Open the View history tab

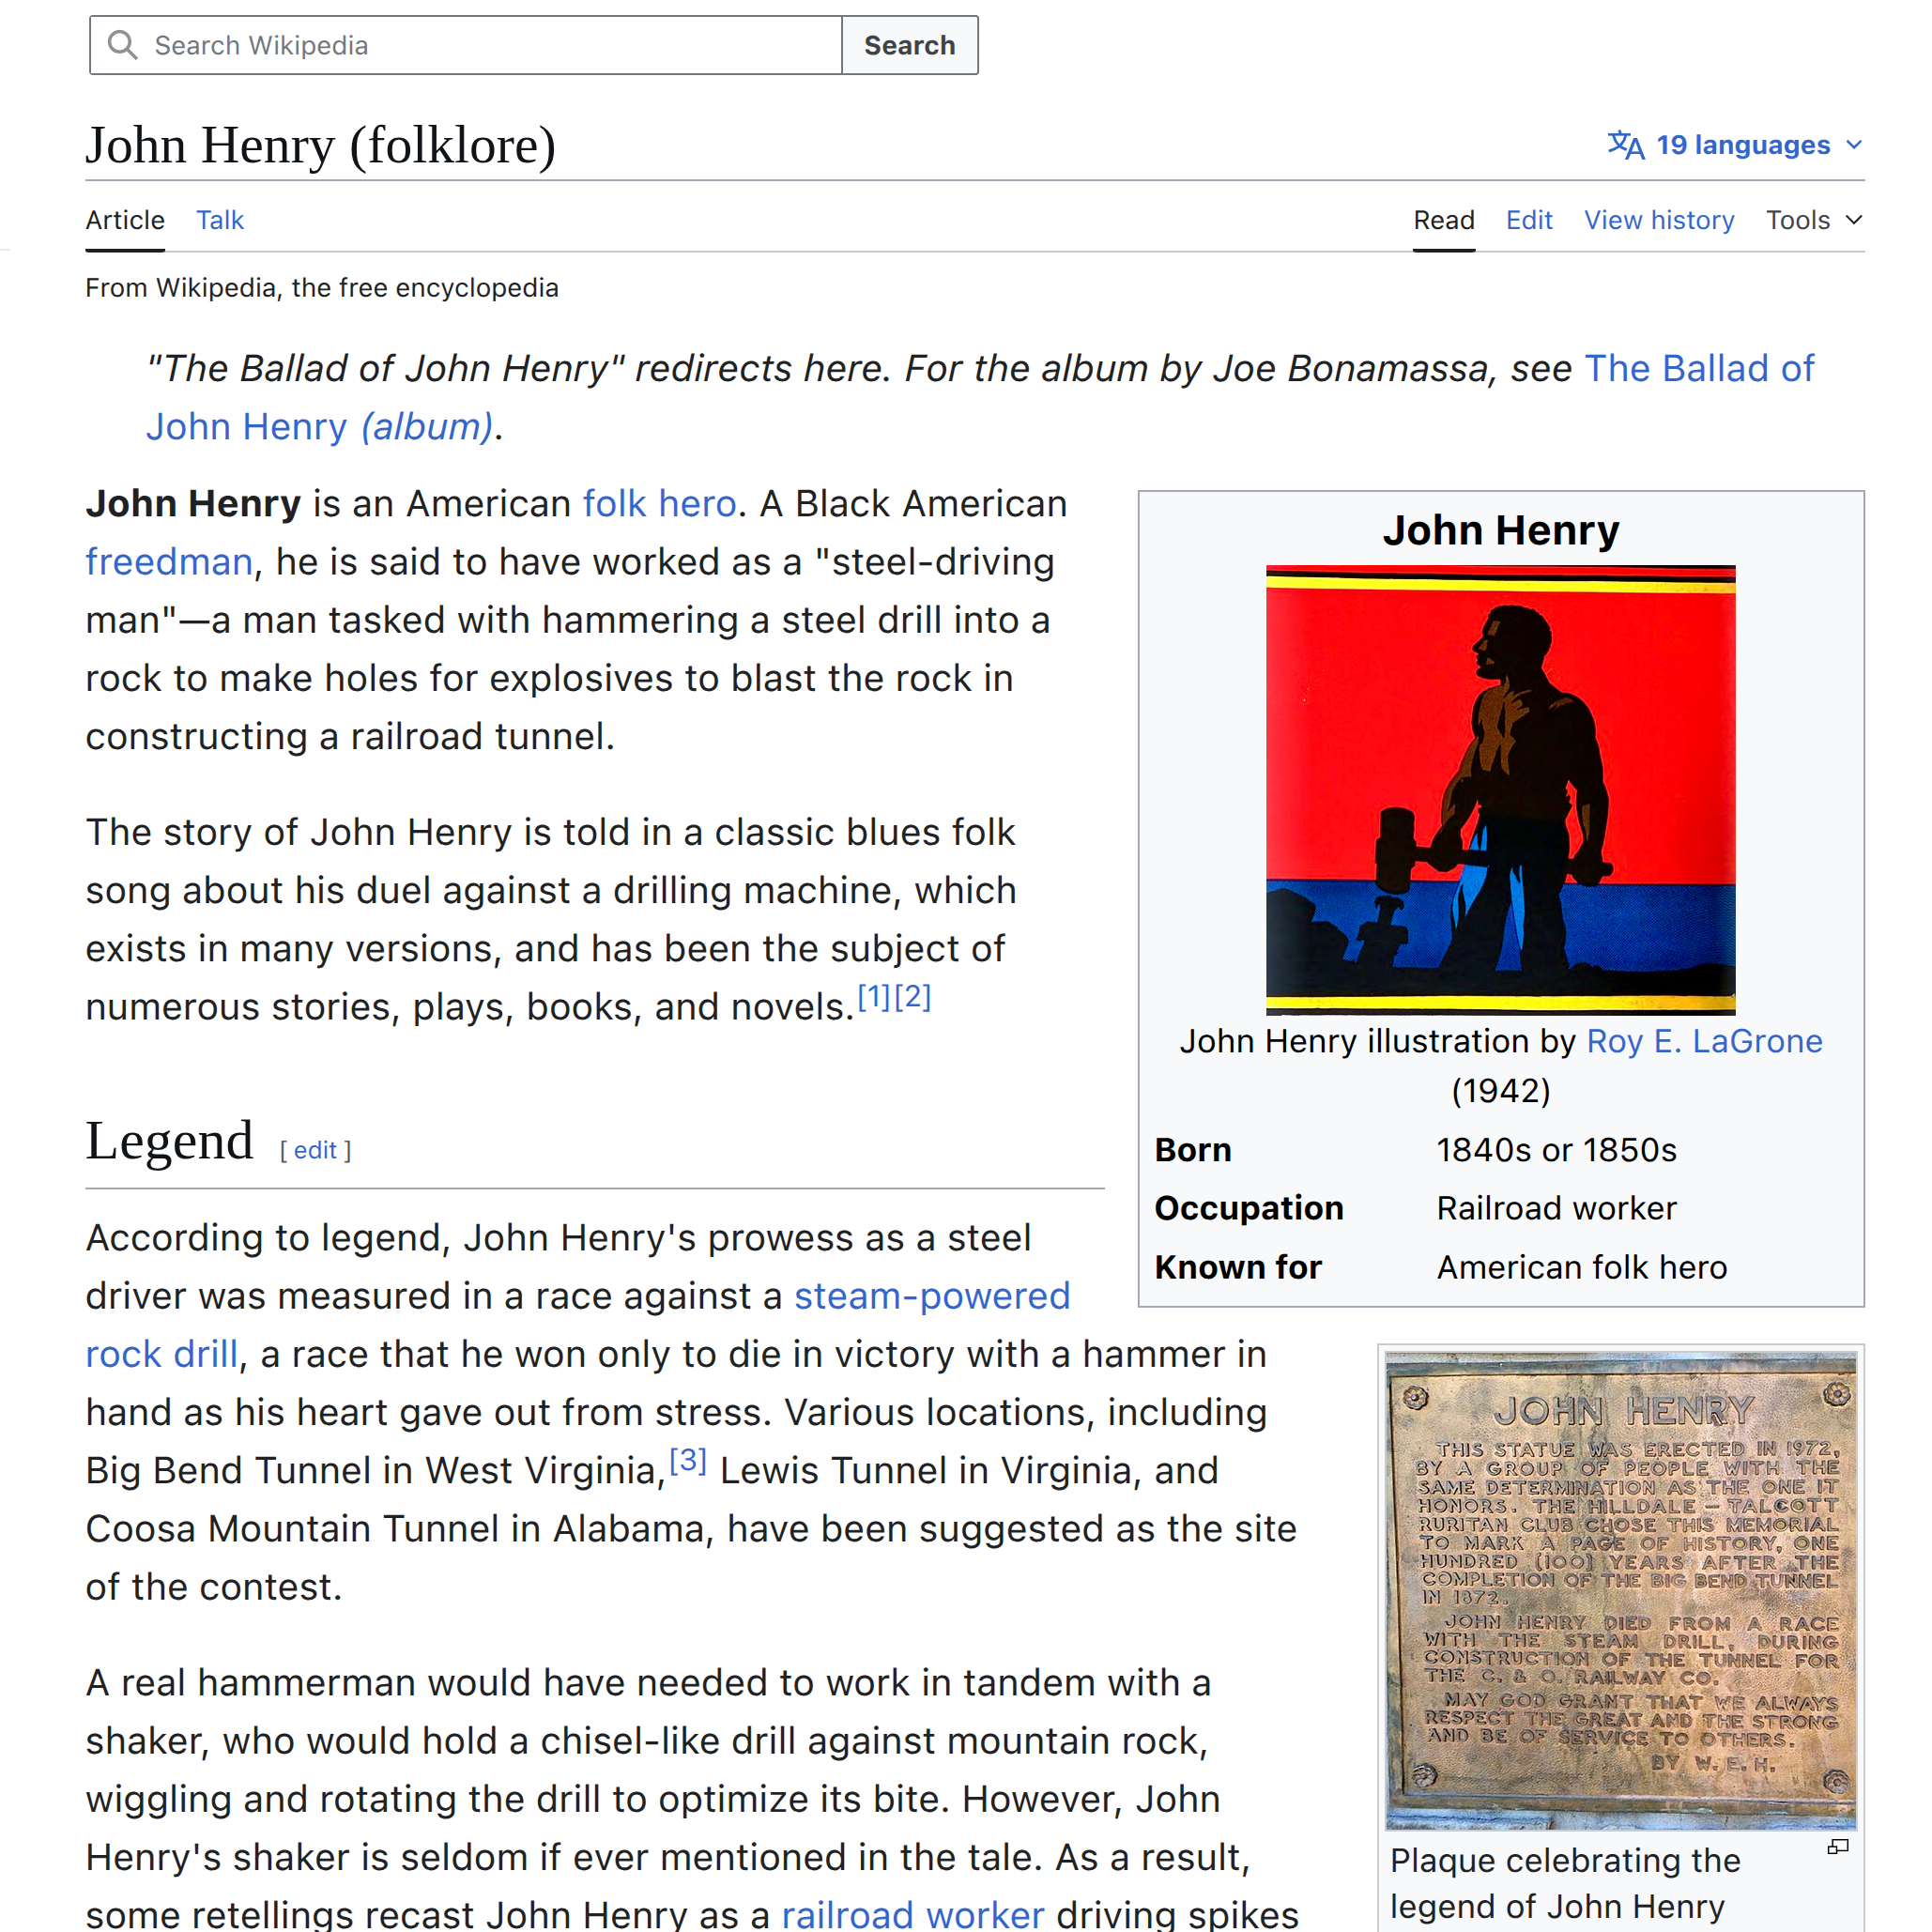[x=1658, y=220]
